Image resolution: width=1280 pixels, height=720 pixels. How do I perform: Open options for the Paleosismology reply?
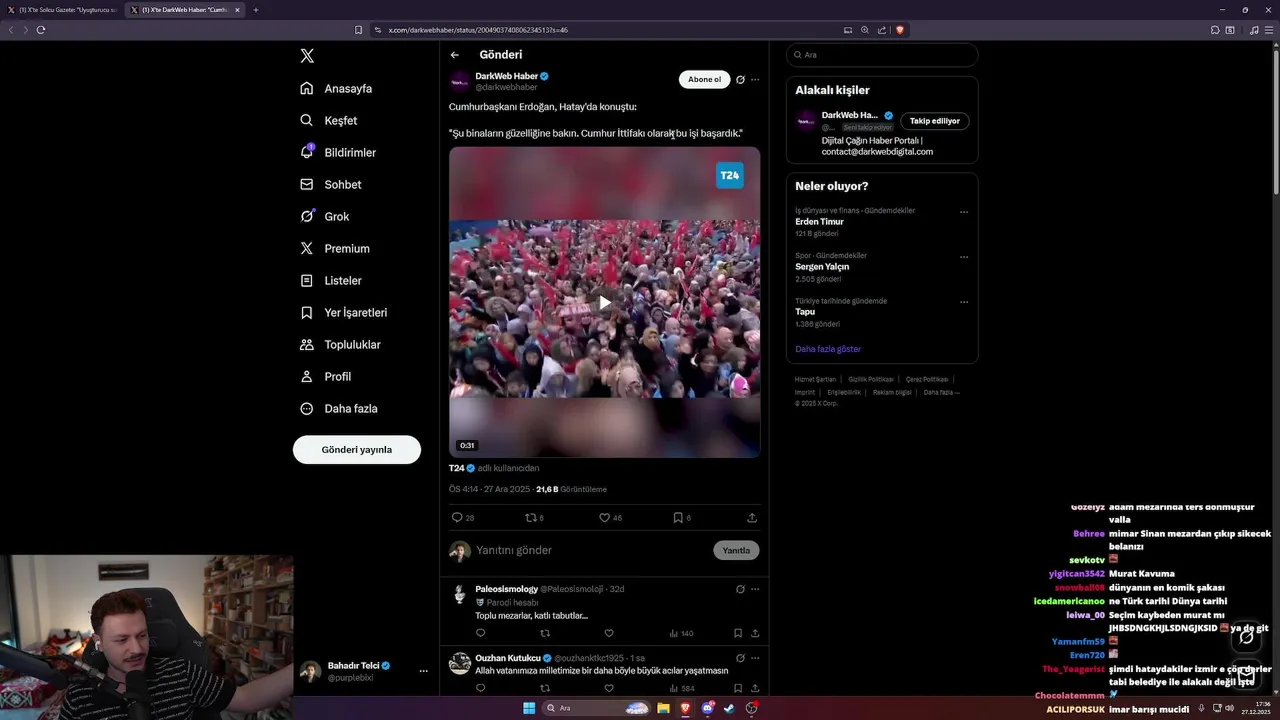(x=755, y=589)
